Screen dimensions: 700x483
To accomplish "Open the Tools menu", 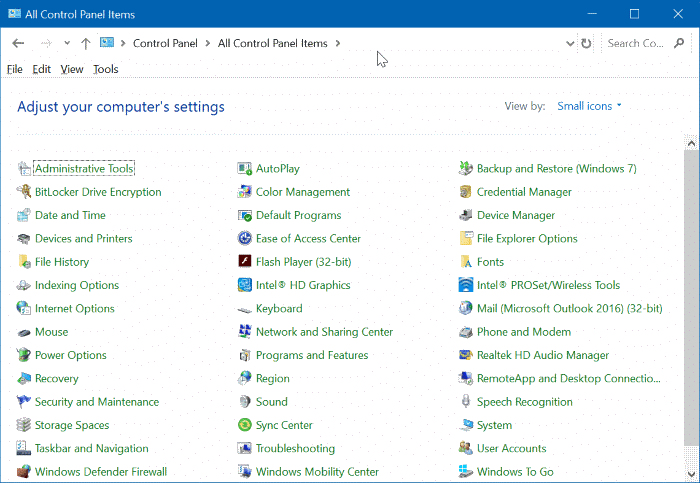I will [x=106, y=69].
